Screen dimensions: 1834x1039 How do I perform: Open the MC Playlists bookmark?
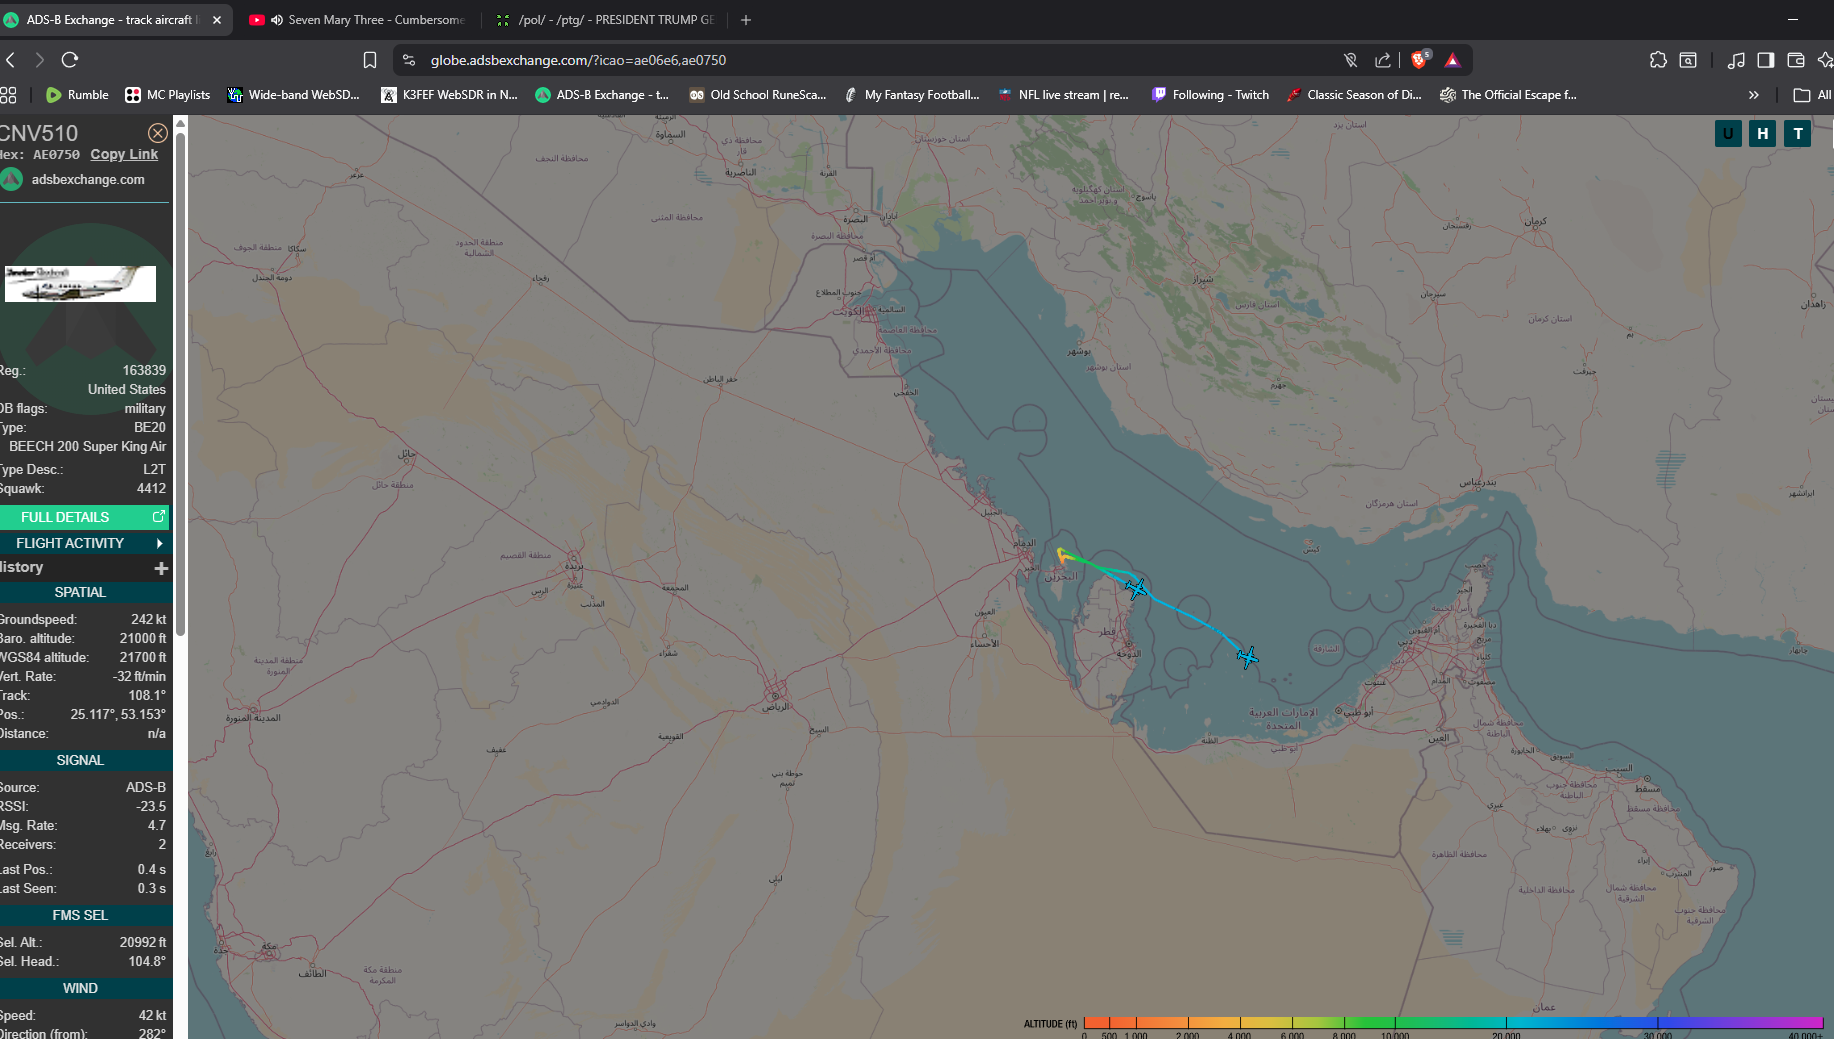click(167, 95)
